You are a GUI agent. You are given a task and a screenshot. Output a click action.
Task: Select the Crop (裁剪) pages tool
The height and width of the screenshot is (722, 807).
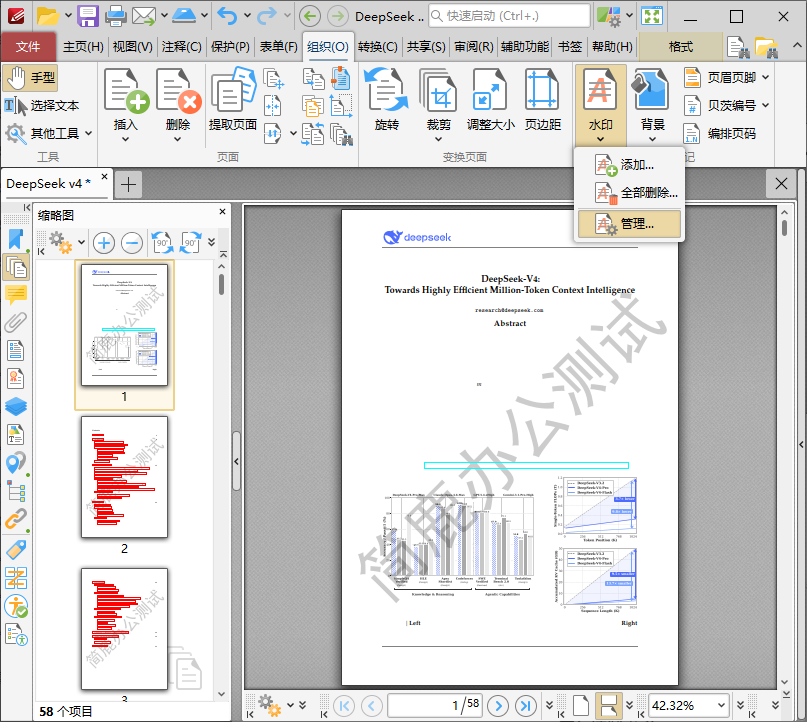pos(438,98)
